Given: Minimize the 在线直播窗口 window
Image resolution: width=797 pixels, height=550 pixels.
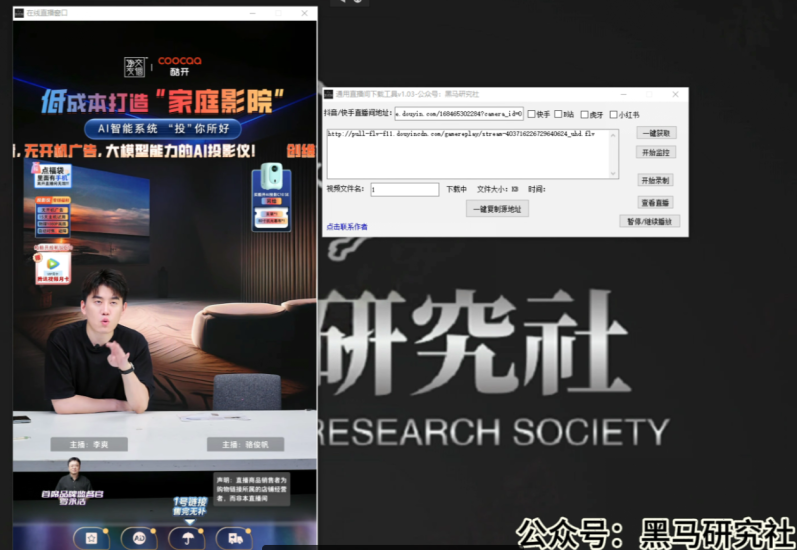Looking at the screenshot, I should click(252, 13).
